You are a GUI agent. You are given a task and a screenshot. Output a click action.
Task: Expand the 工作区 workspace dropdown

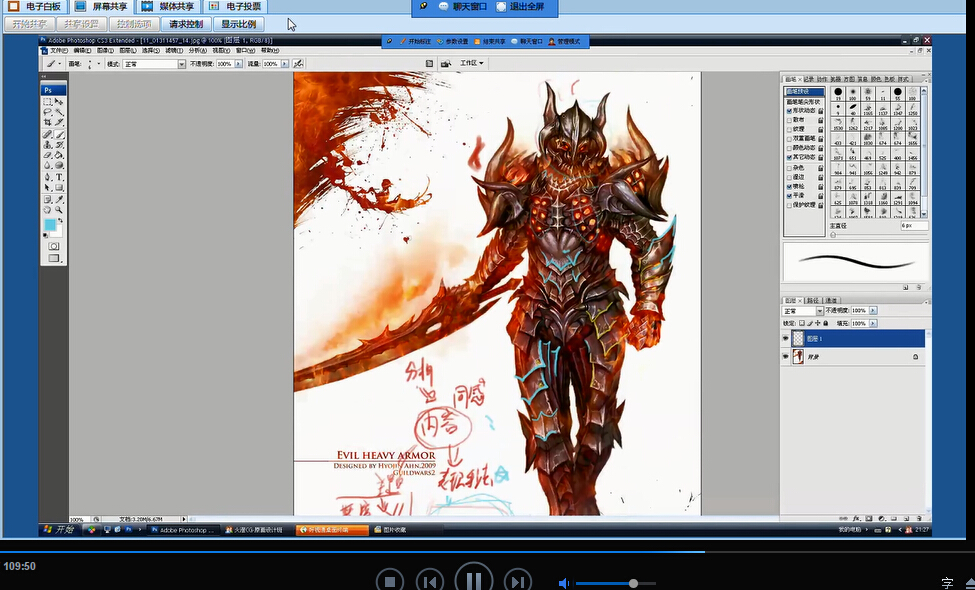coord(471,63)
